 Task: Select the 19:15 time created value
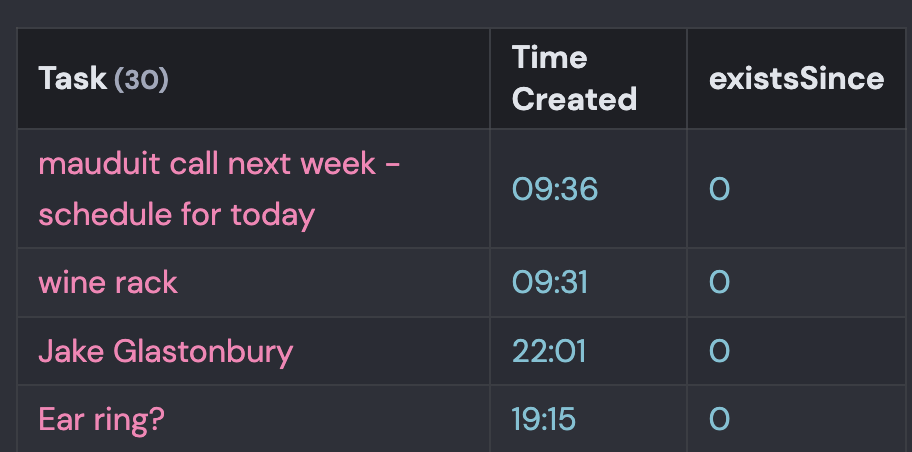[544, 419]
